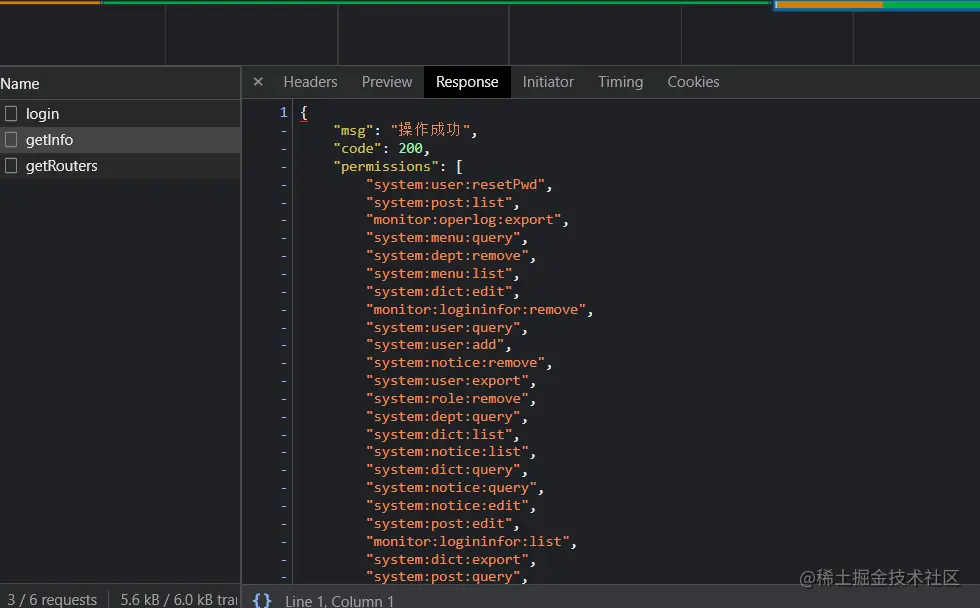Viewport: 980px width, 608px height.
Task: Open the Cookies tab
Action: pos(693,82)
